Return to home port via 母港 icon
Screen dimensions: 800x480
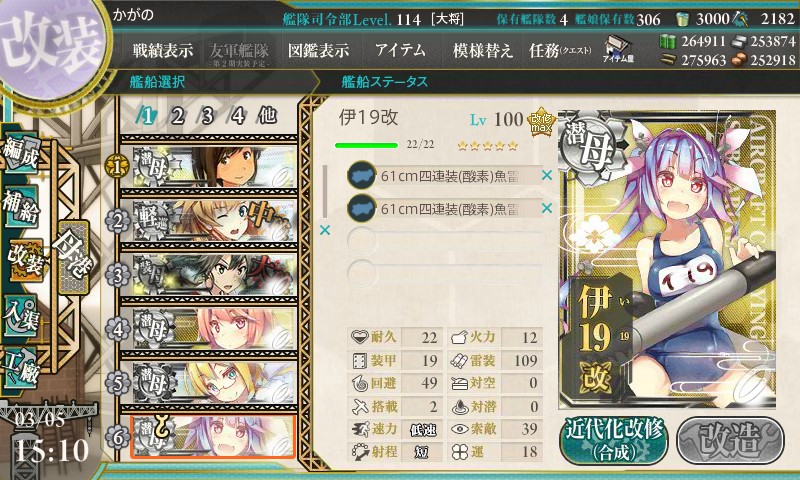(74, 258)
